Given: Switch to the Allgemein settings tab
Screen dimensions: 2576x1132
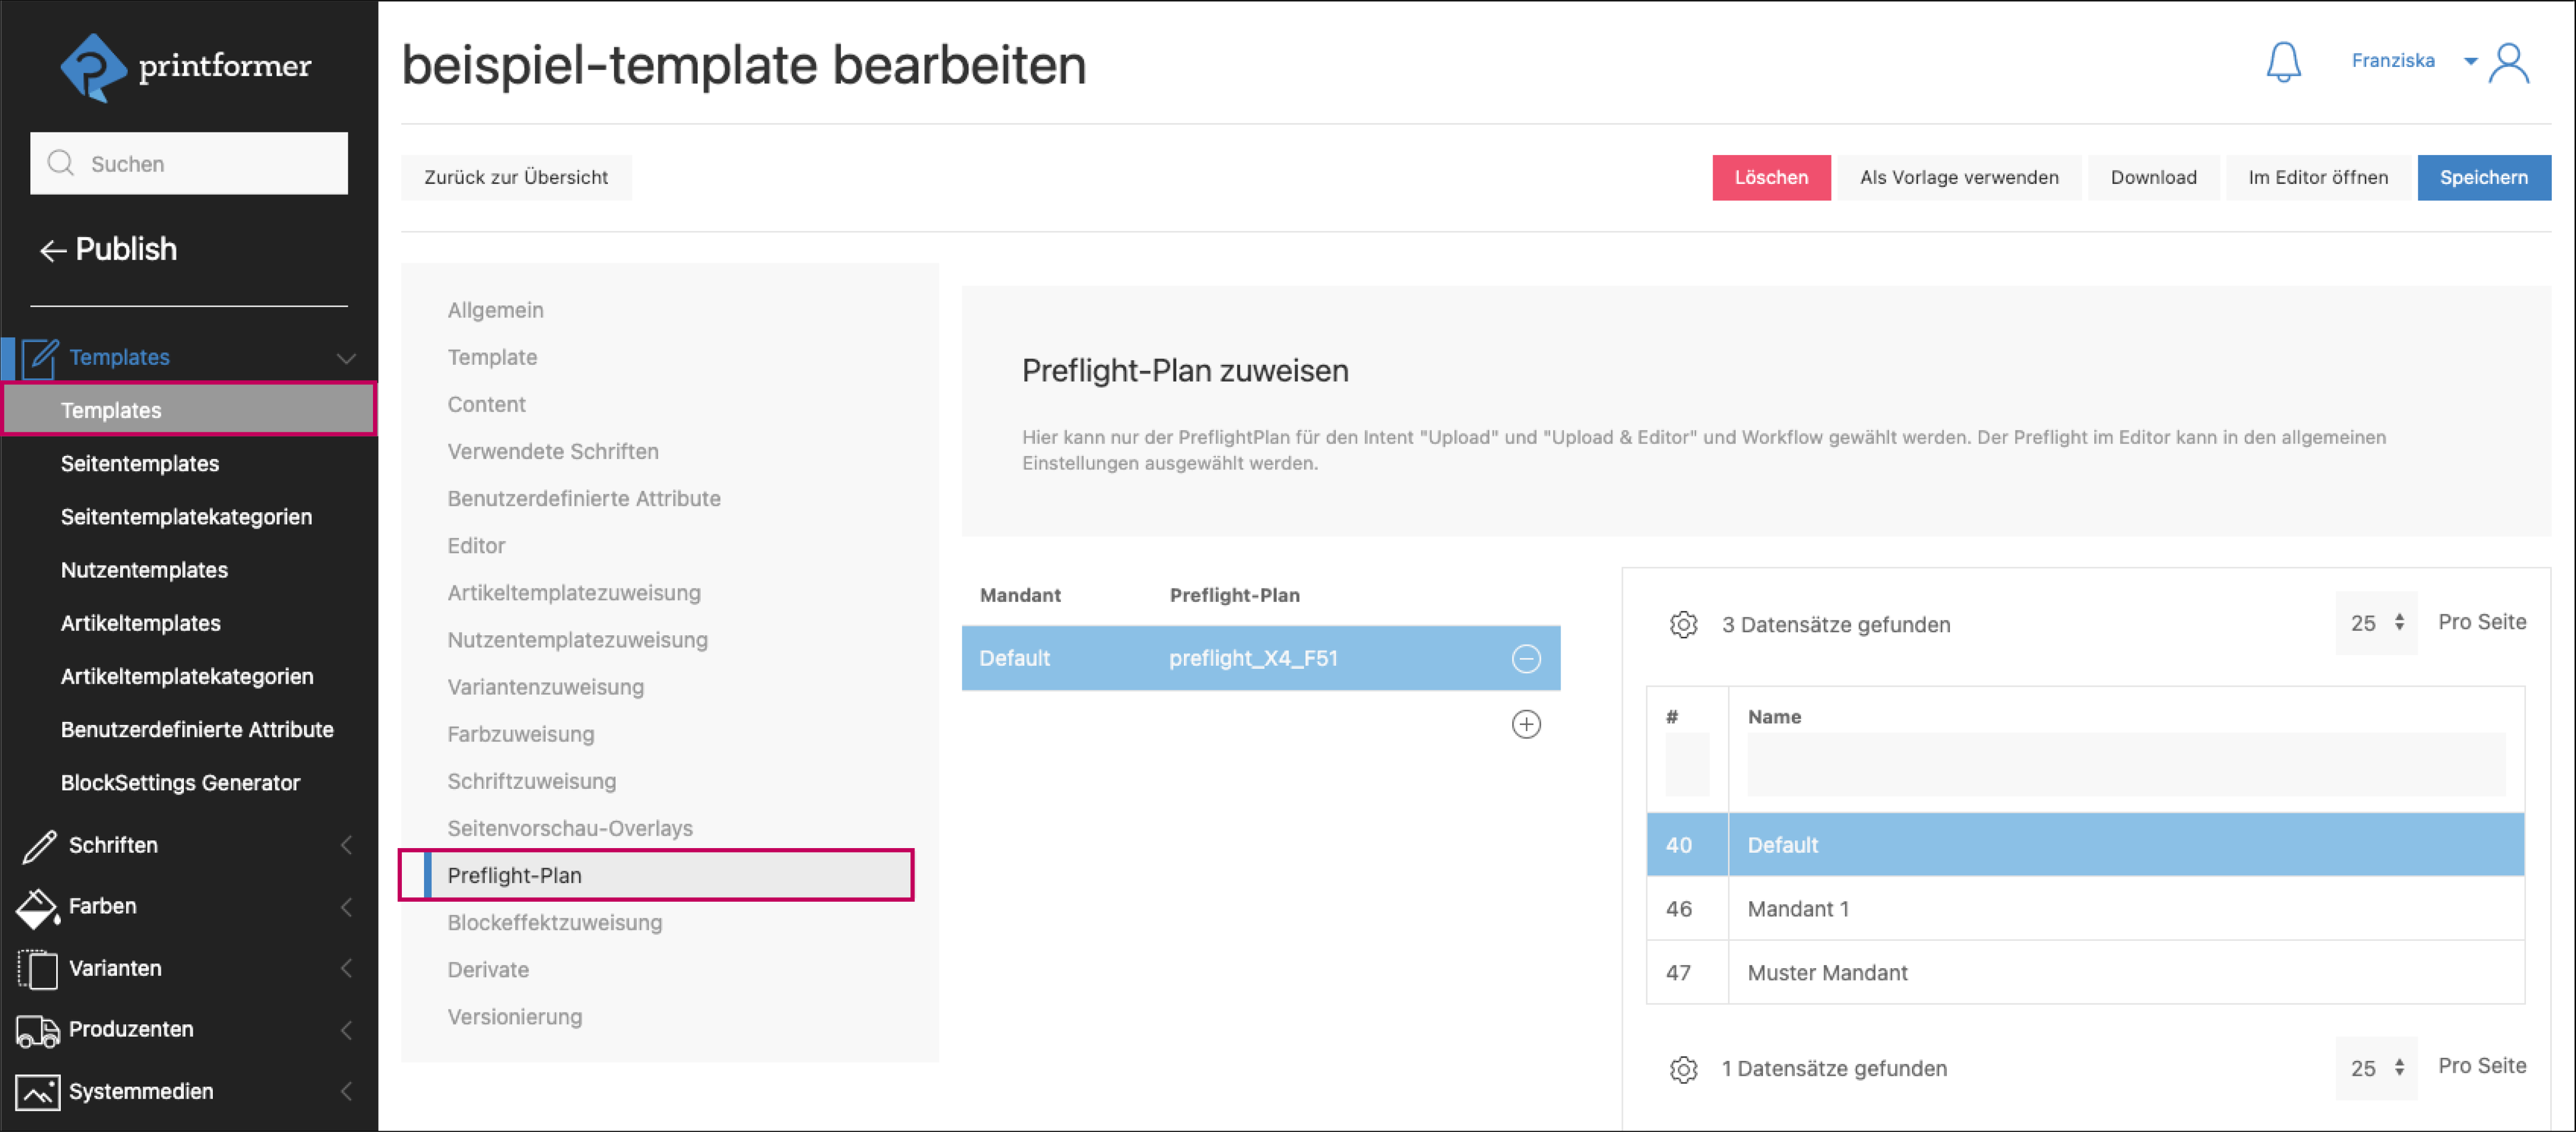Looking at the screenshot, I should click(495, 310).
